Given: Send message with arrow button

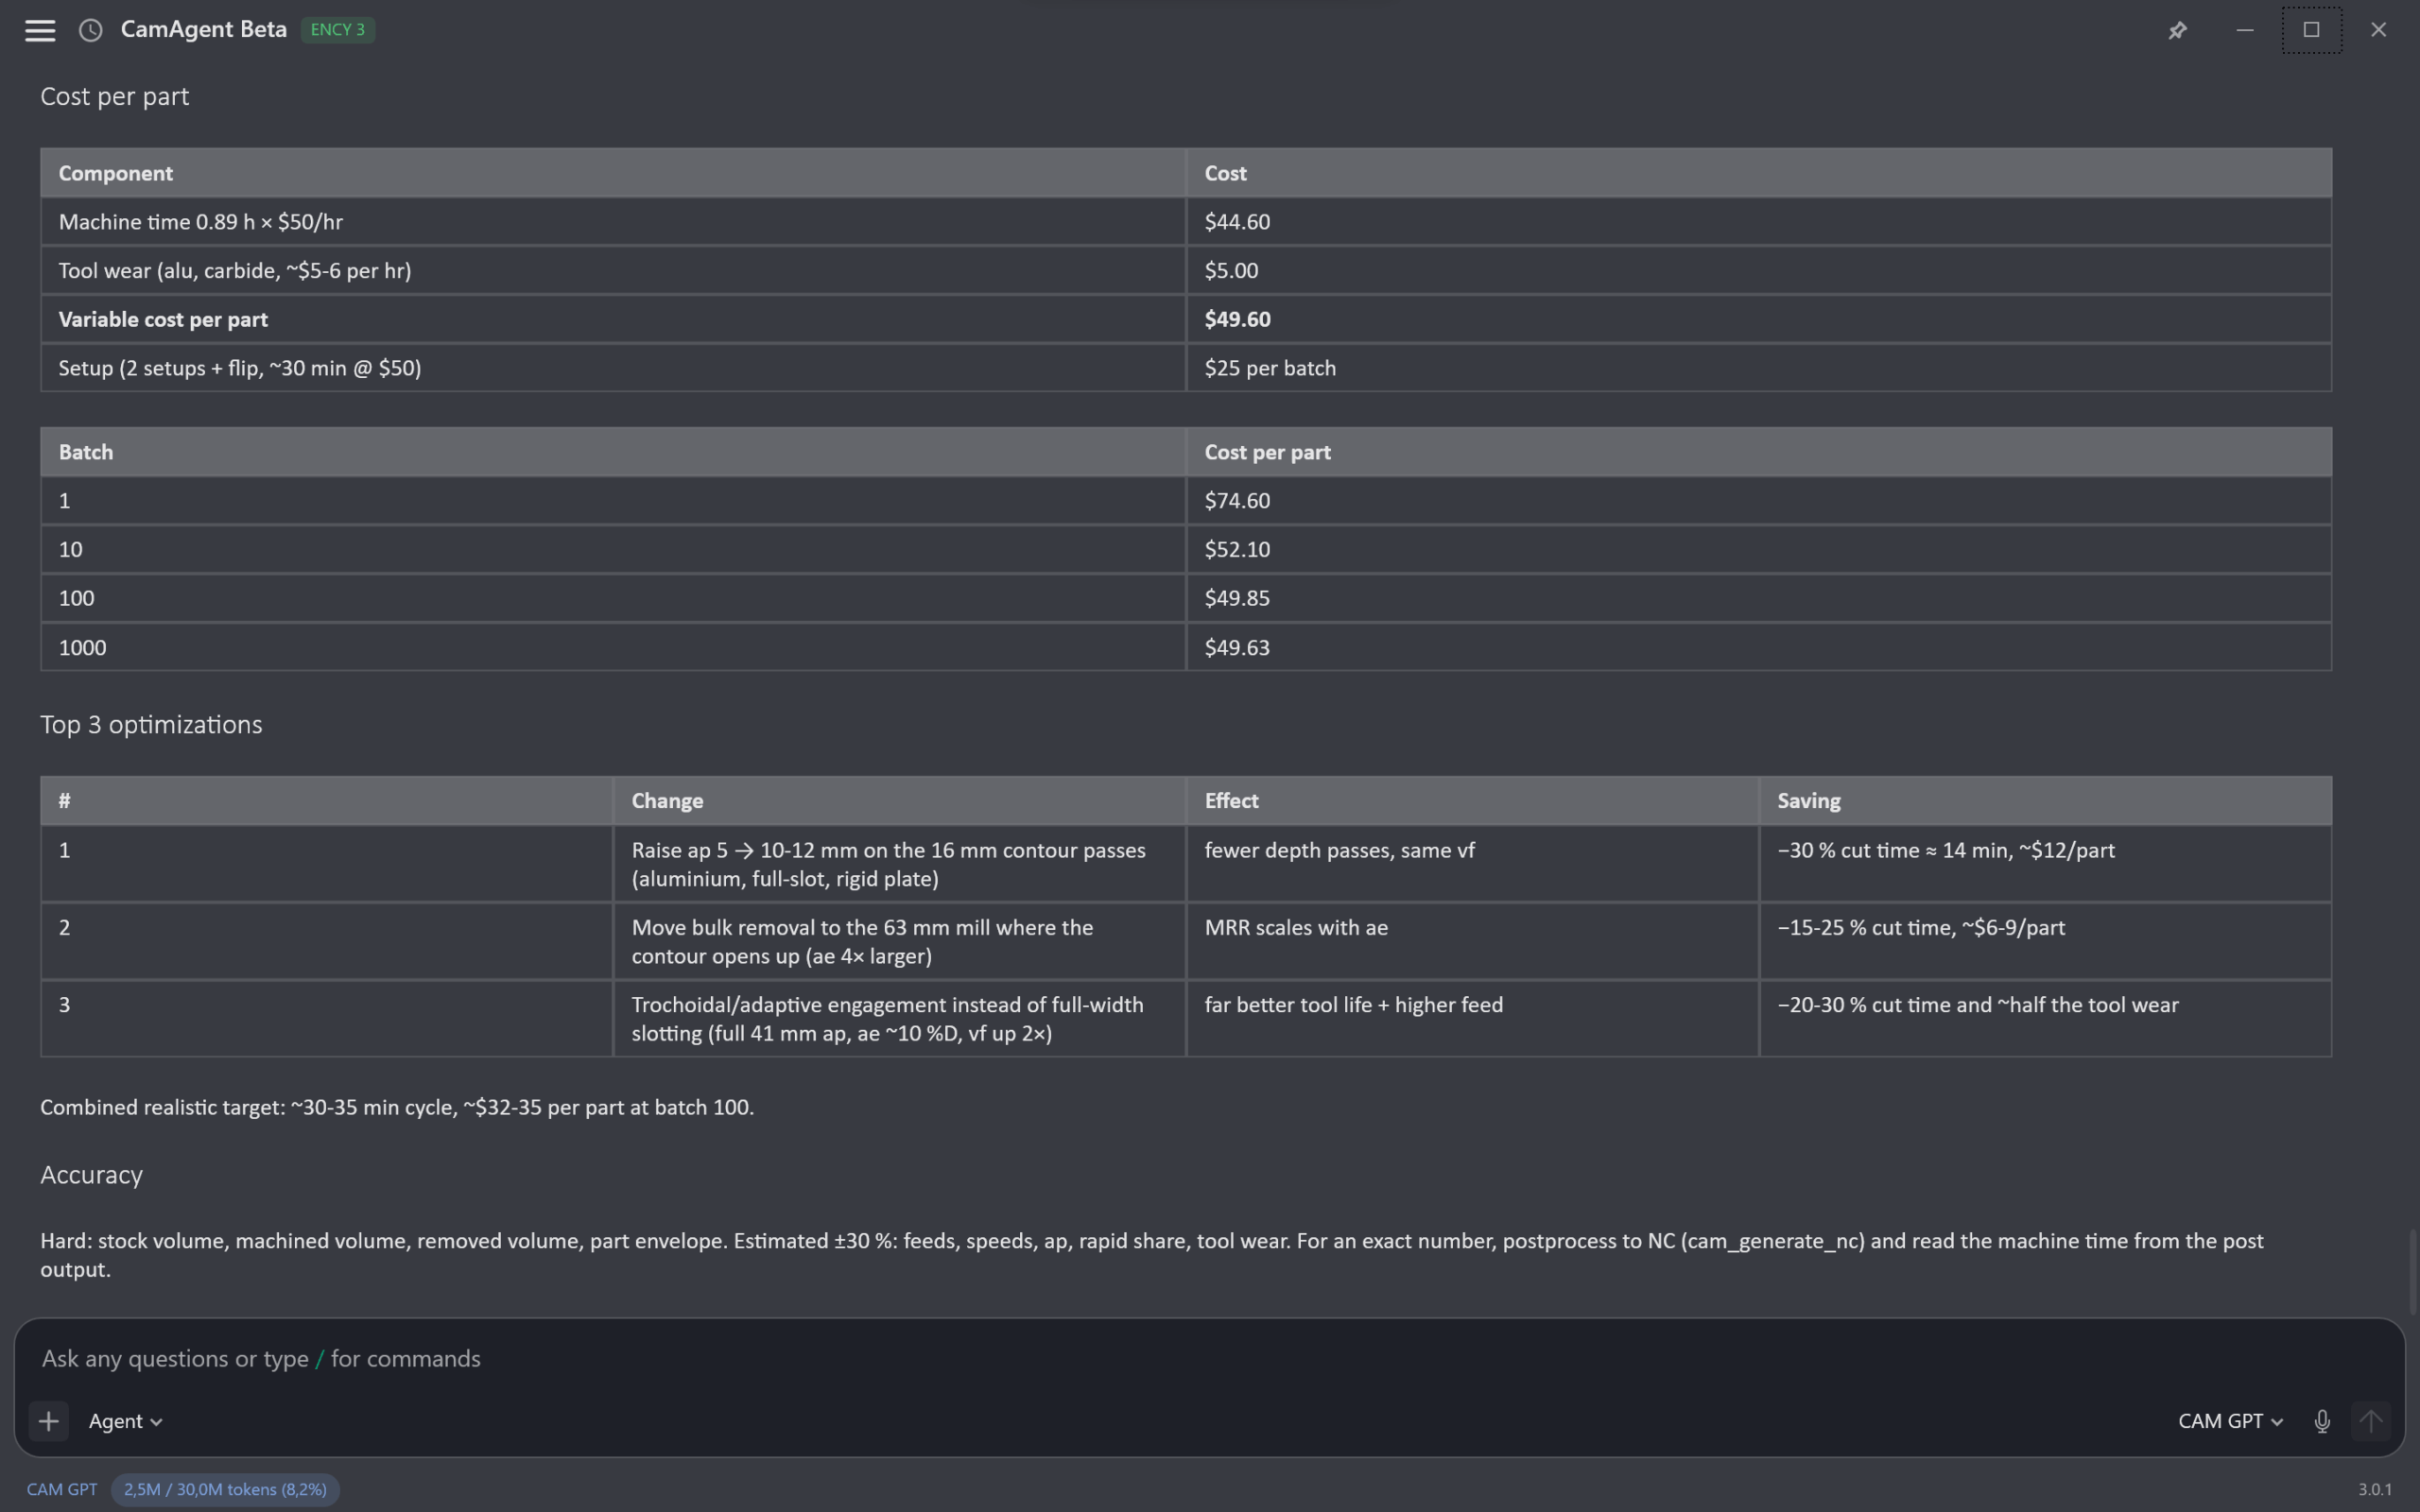Looking at the screenshot, I should pyautogui.click(x=2370, y=1421).
